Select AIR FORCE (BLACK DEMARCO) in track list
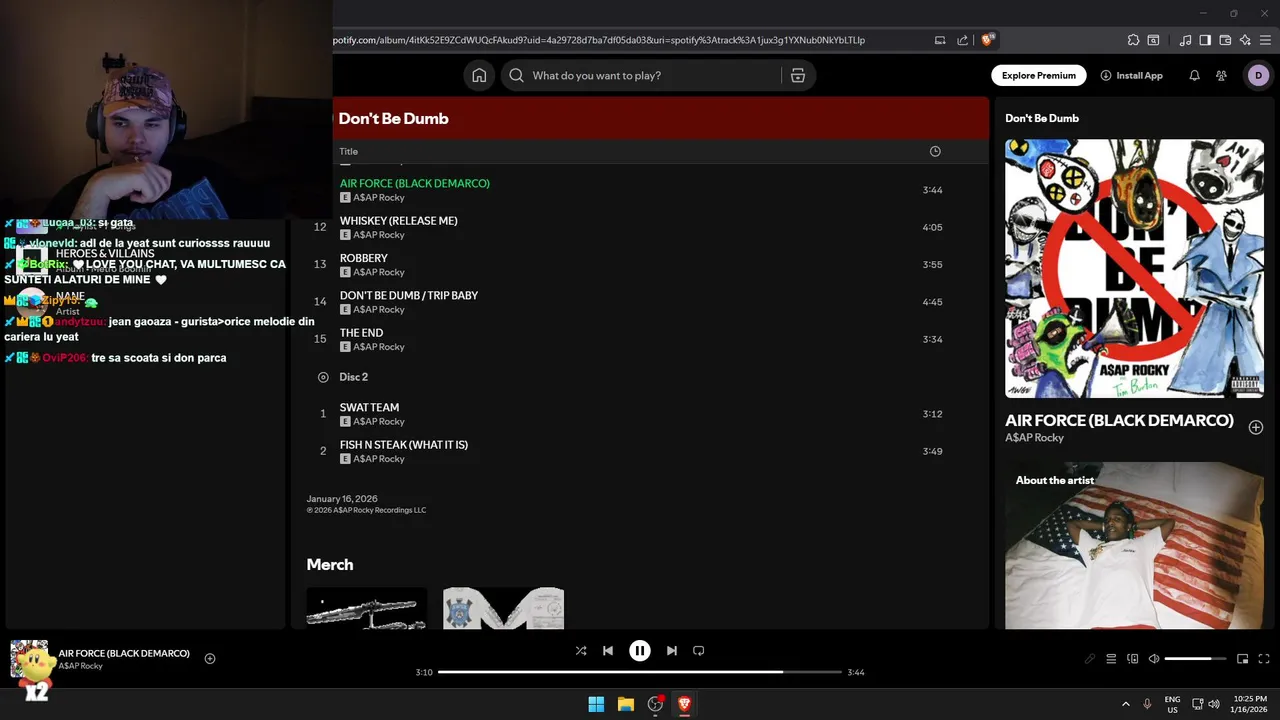This screenshot has height=720, width=1280. [x=415, y=184]
